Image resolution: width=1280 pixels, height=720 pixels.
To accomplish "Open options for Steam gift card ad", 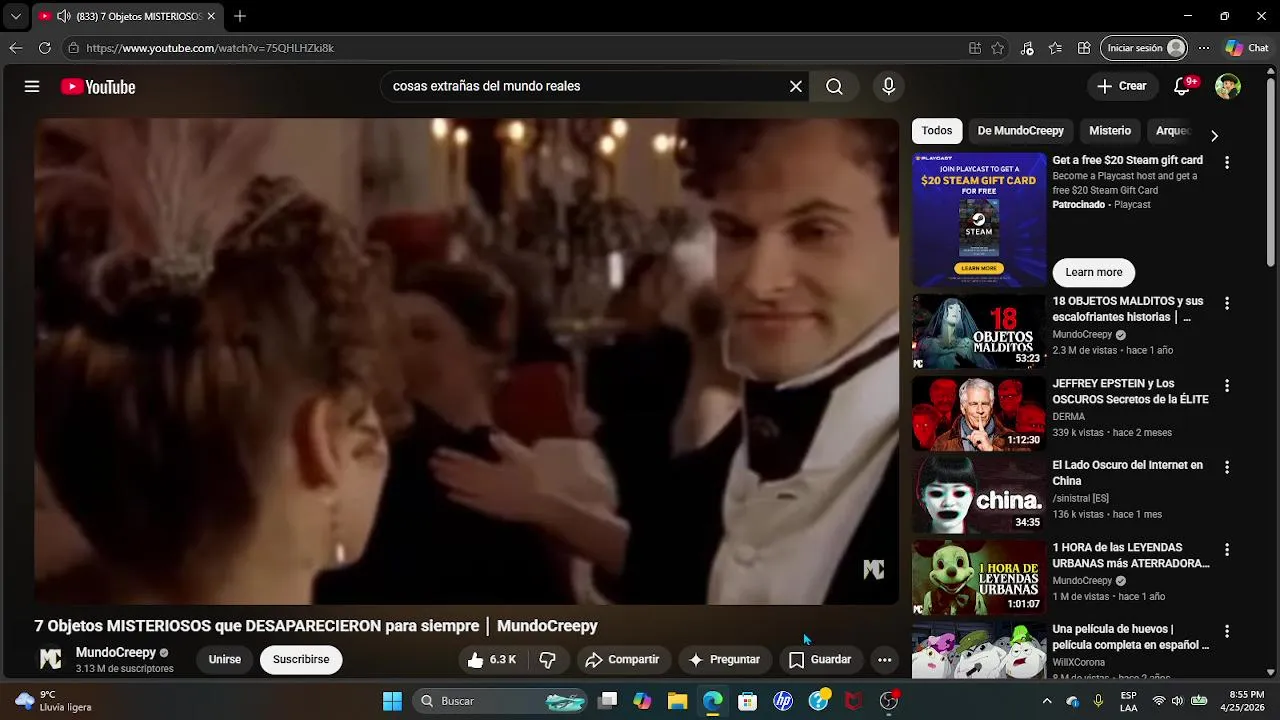I will point(1227,162).
